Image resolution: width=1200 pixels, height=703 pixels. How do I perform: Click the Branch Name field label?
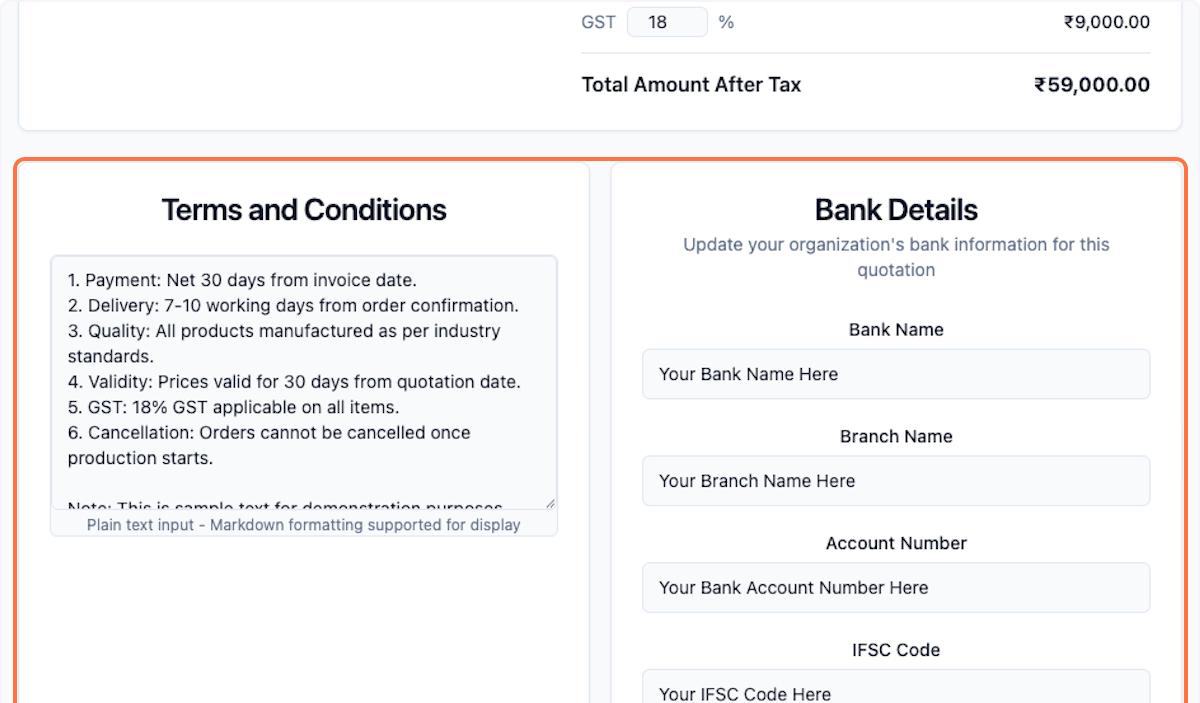896,436
